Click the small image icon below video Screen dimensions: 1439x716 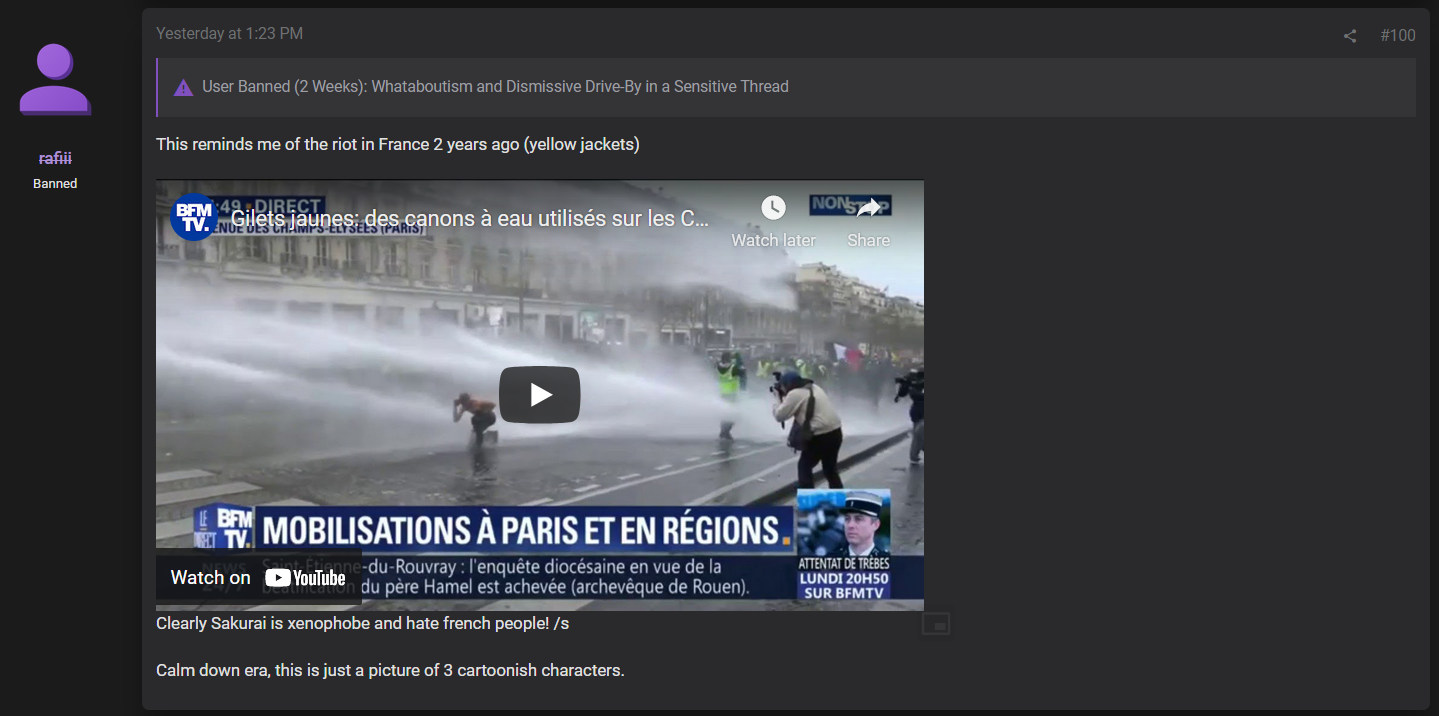click(936, 625)
